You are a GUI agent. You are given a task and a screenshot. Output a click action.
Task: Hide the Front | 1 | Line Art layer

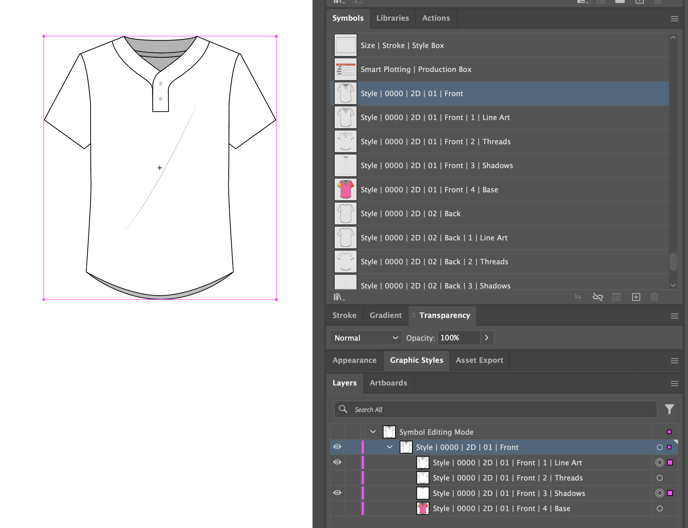click(x=337, y=463)
